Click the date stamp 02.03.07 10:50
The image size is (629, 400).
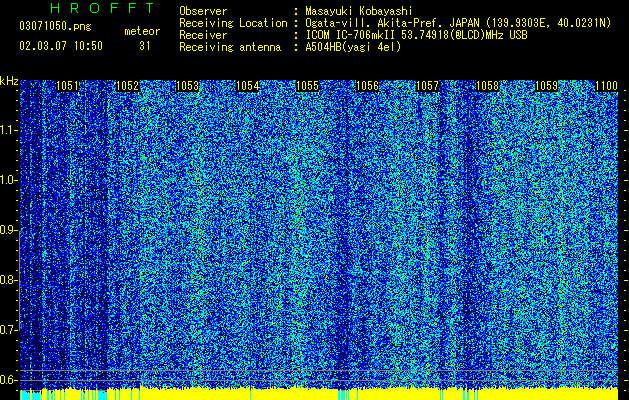[x=61, y=46]
